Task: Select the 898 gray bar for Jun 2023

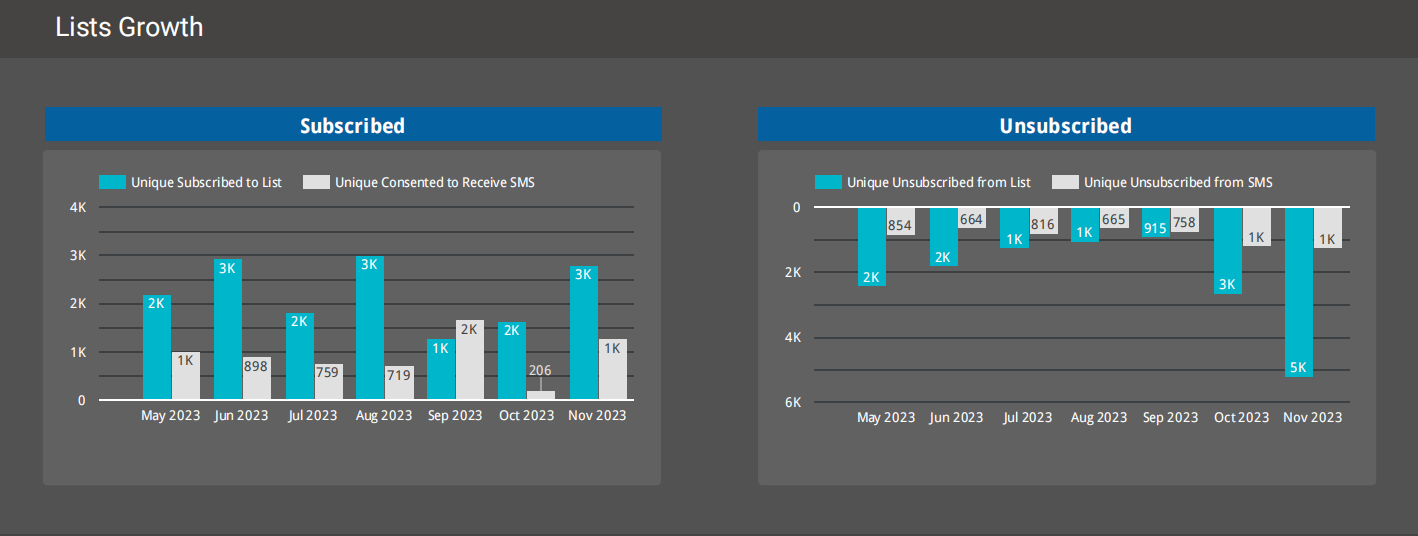Action: click(x=256, y=378)
